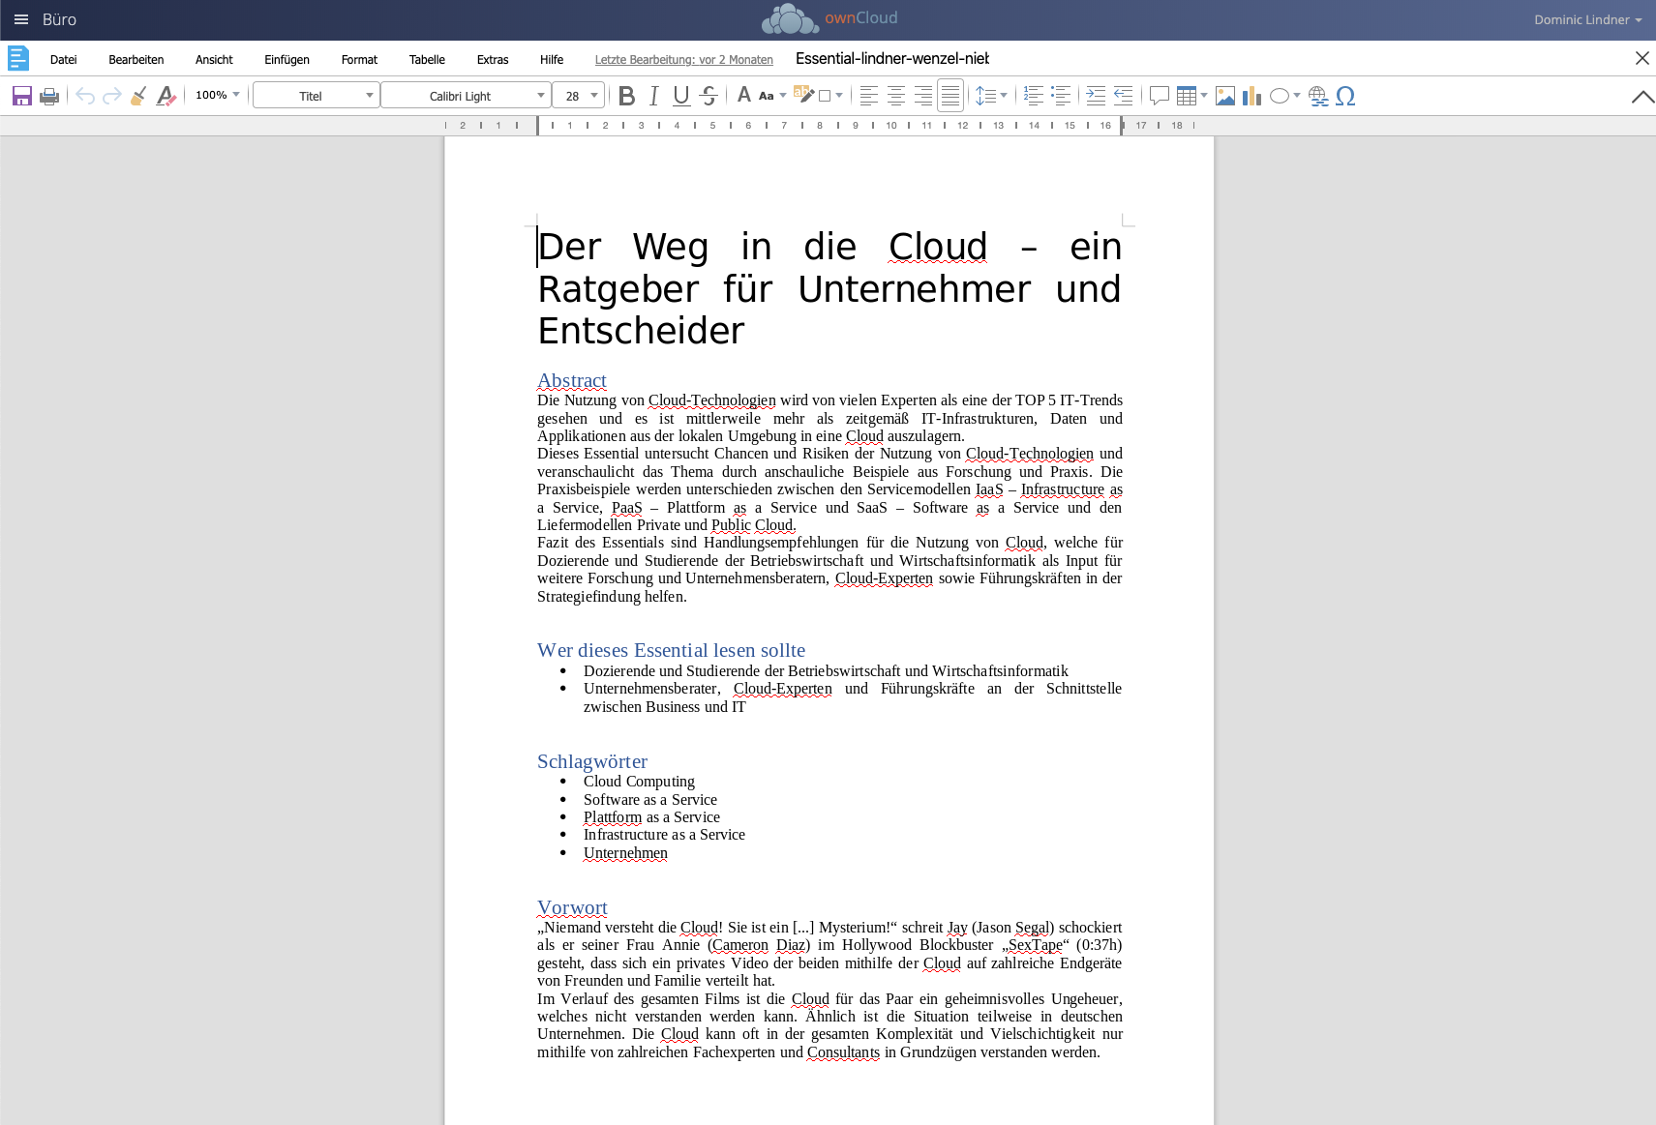Open the Ansicht menu

coord(214,60)
